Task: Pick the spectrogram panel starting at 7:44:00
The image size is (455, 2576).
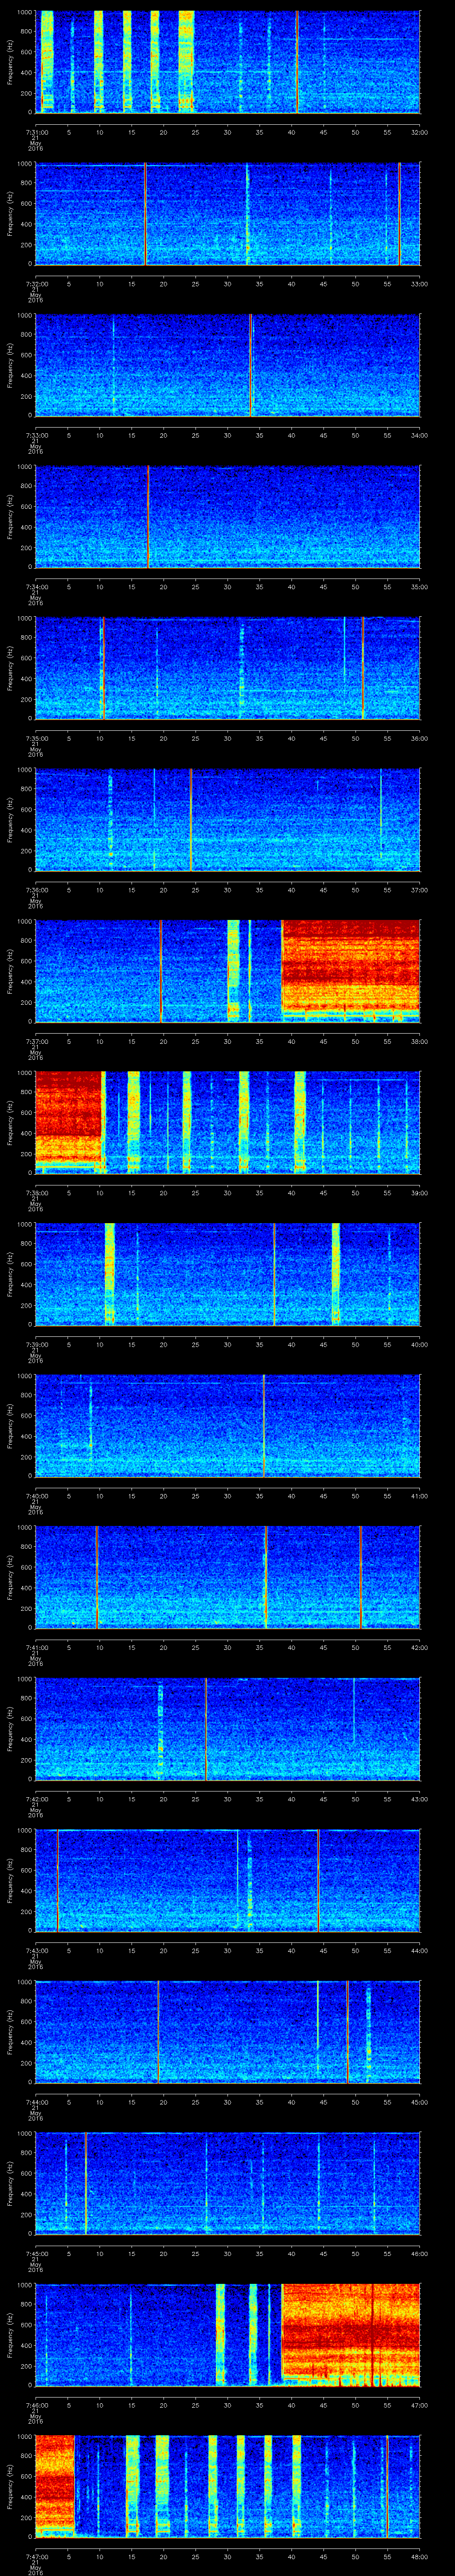Action: coord(228,2032)
